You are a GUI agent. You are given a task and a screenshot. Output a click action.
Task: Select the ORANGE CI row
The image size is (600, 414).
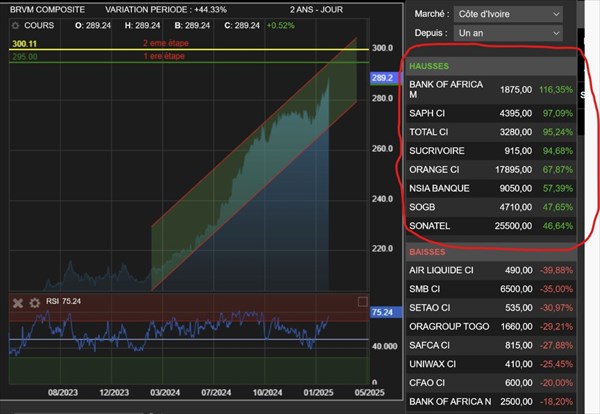(491, 170)
